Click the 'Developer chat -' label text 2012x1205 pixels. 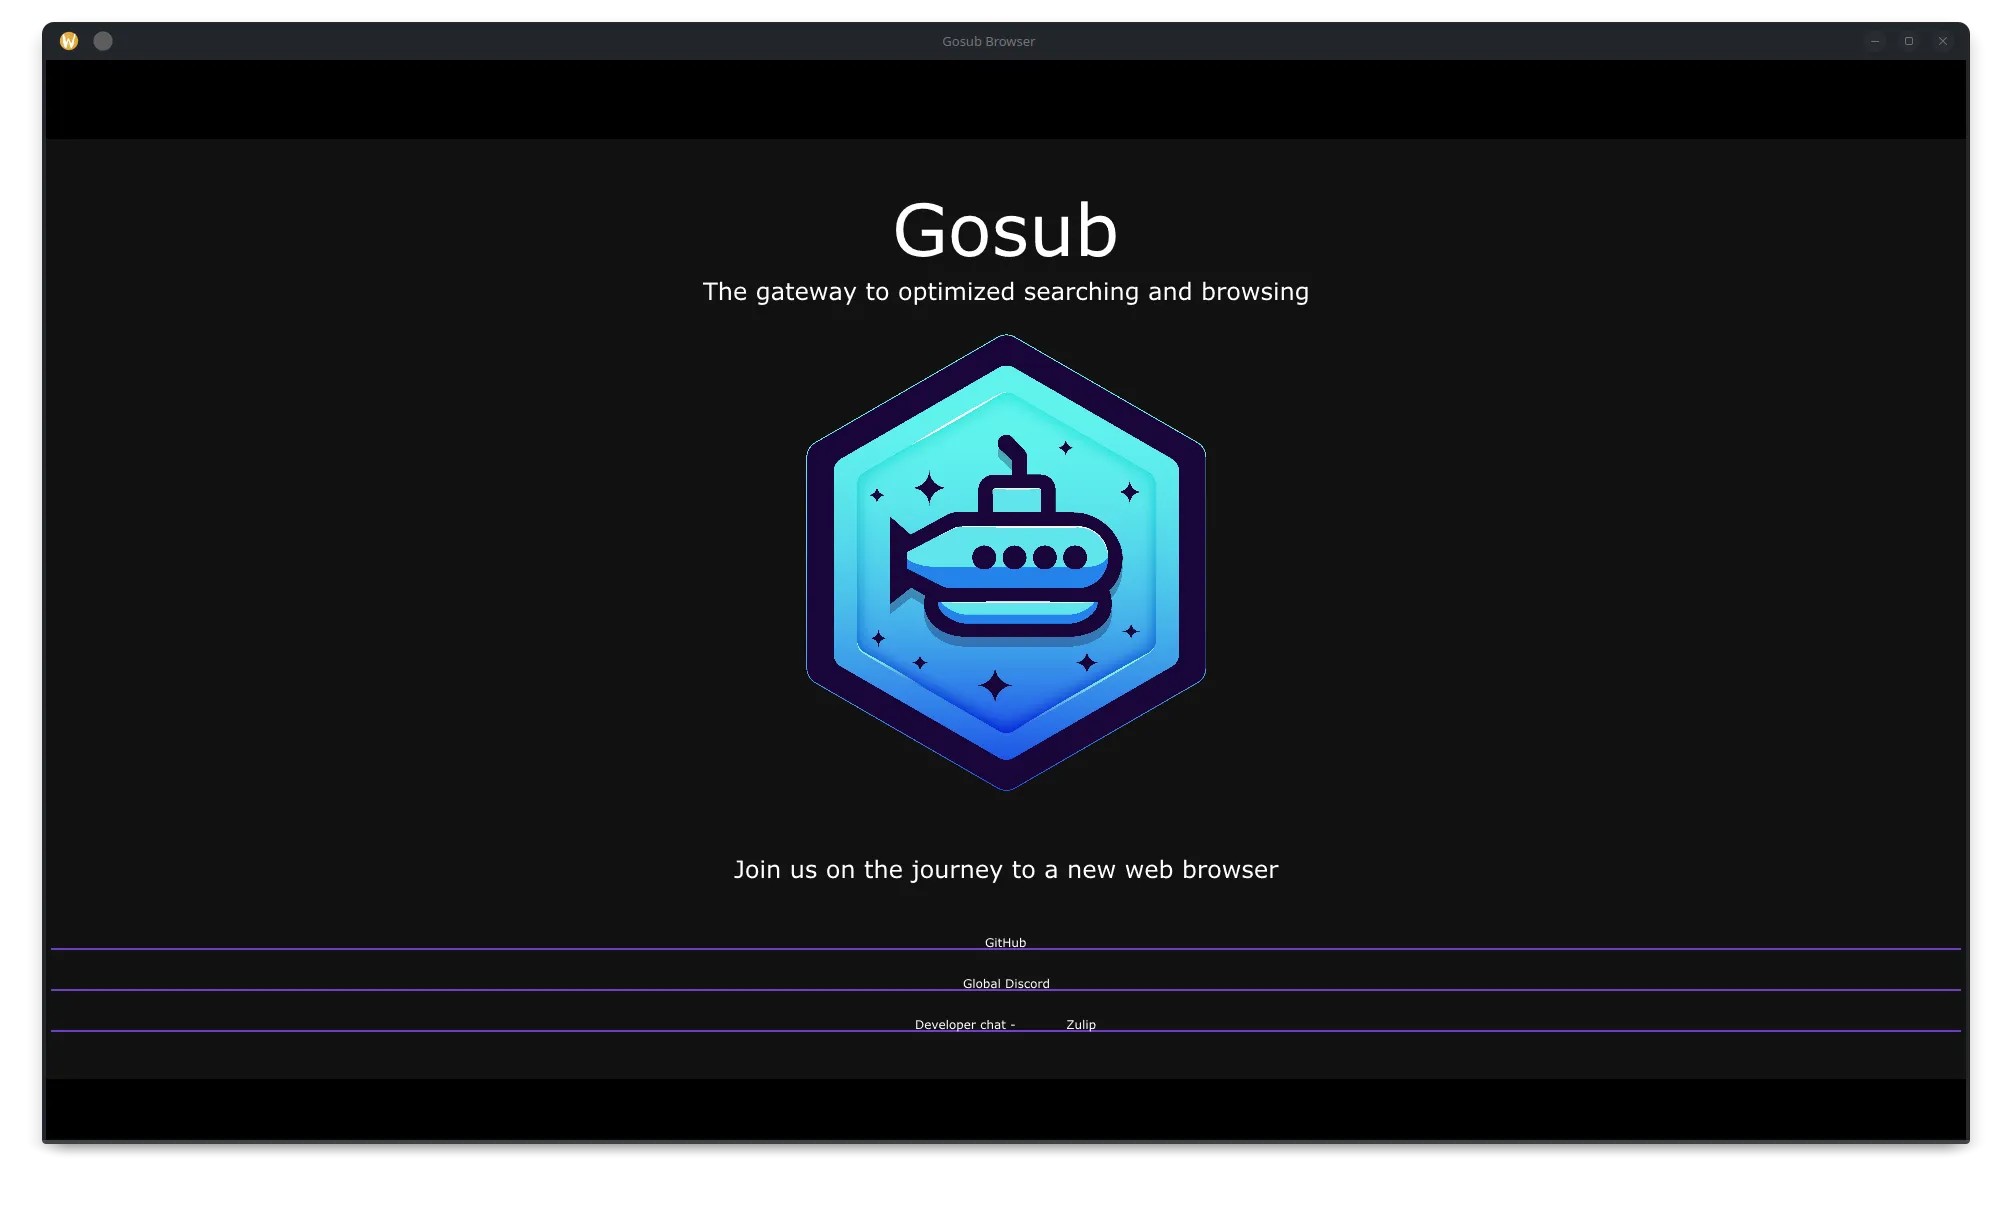pyautogui.click(x=964, y=1024)
